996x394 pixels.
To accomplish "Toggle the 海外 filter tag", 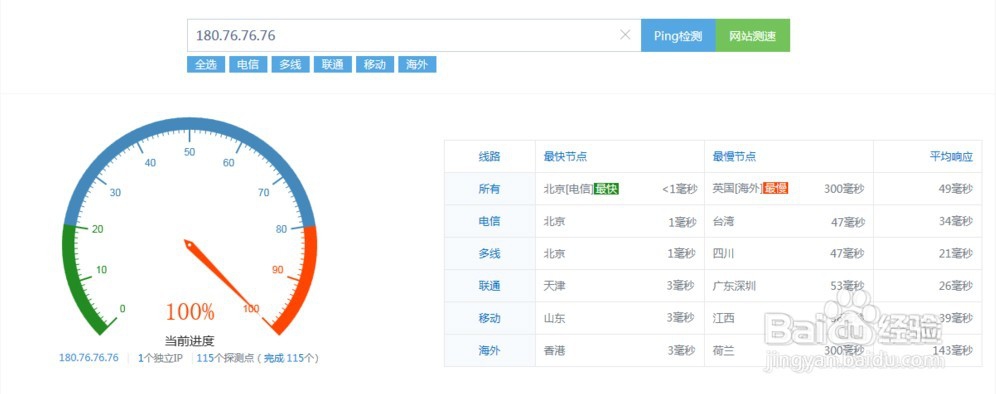I will coord(417,65).
